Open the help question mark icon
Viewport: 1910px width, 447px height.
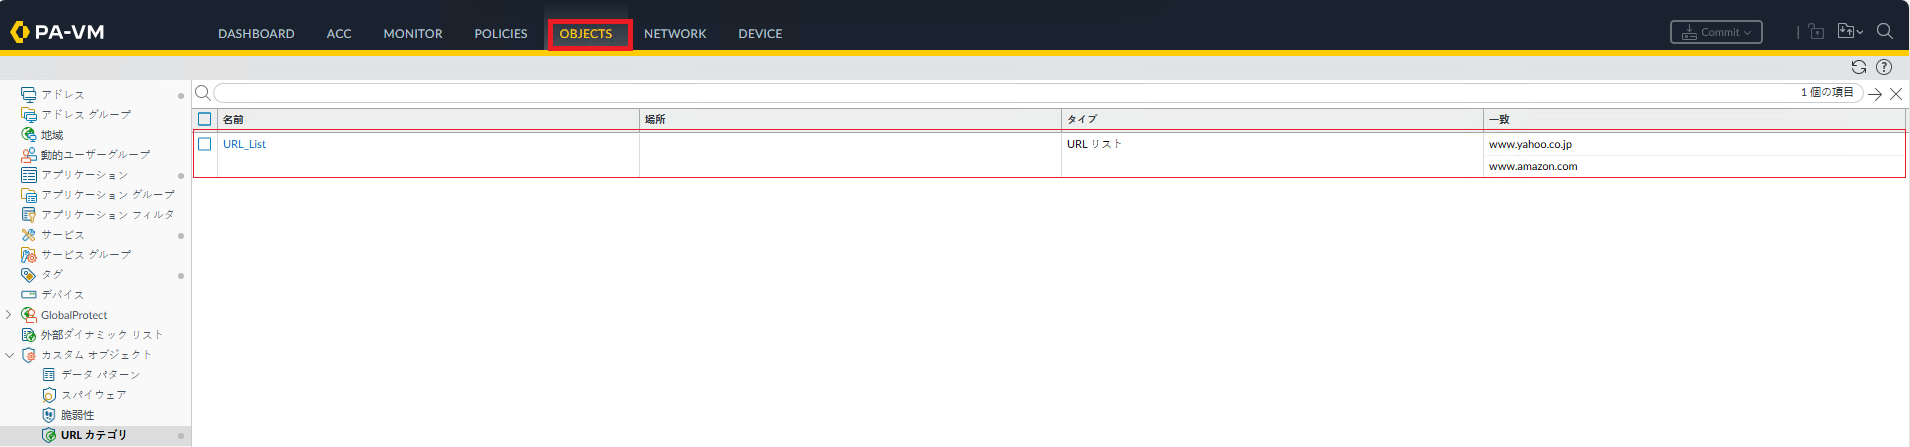pos(1884,67)
